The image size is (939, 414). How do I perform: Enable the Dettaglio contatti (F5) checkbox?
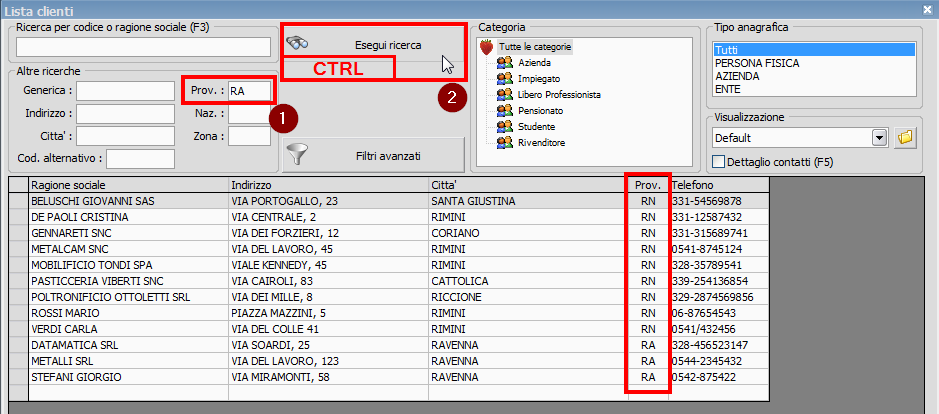click(718, 161)
